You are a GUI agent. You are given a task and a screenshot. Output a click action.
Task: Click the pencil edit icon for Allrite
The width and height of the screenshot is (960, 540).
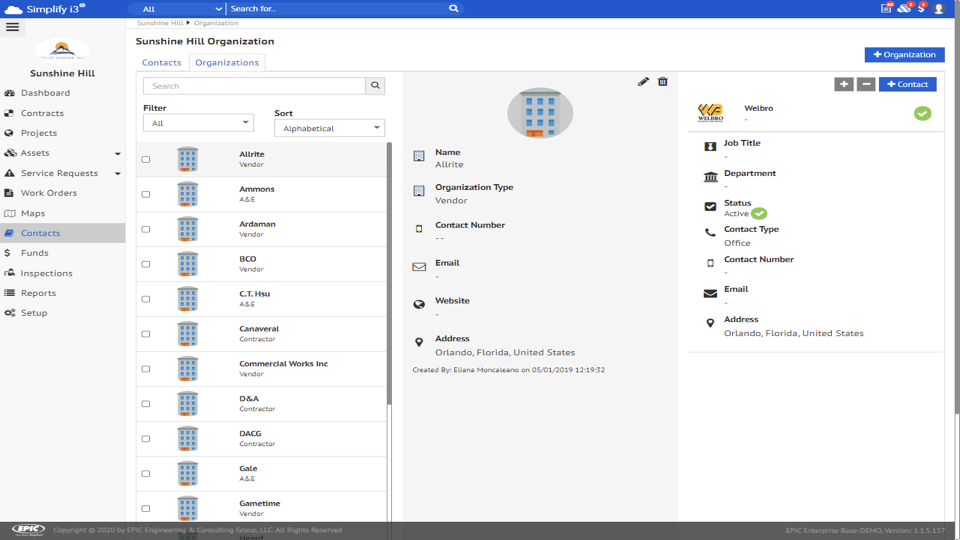point(643,82)
